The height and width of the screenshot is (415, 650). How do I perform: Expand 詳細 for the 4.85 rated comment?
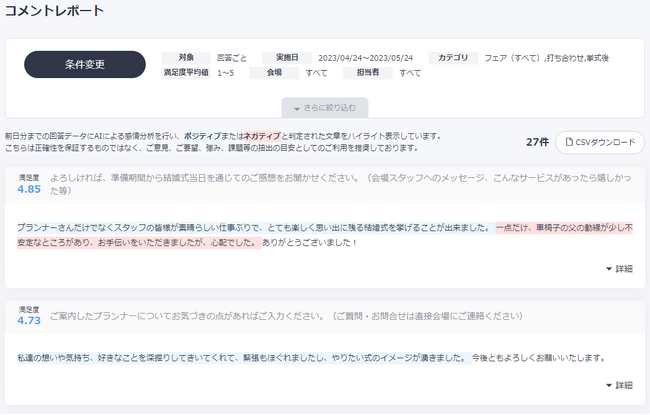[x=619, y=268]
